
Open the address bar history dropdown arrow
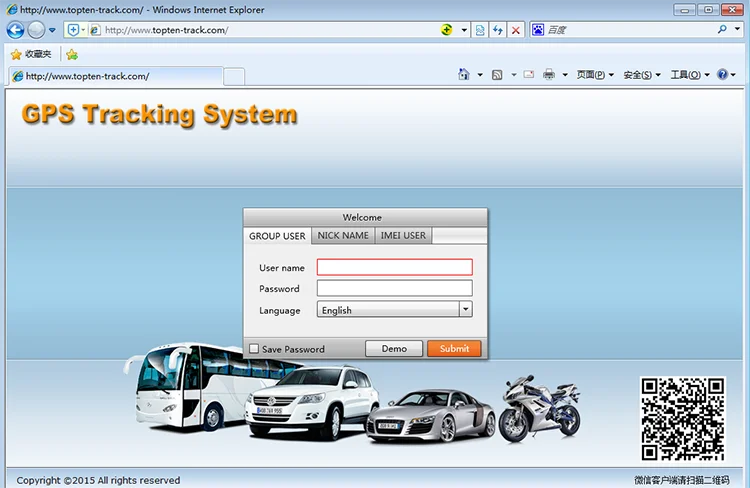coord(465,30)
